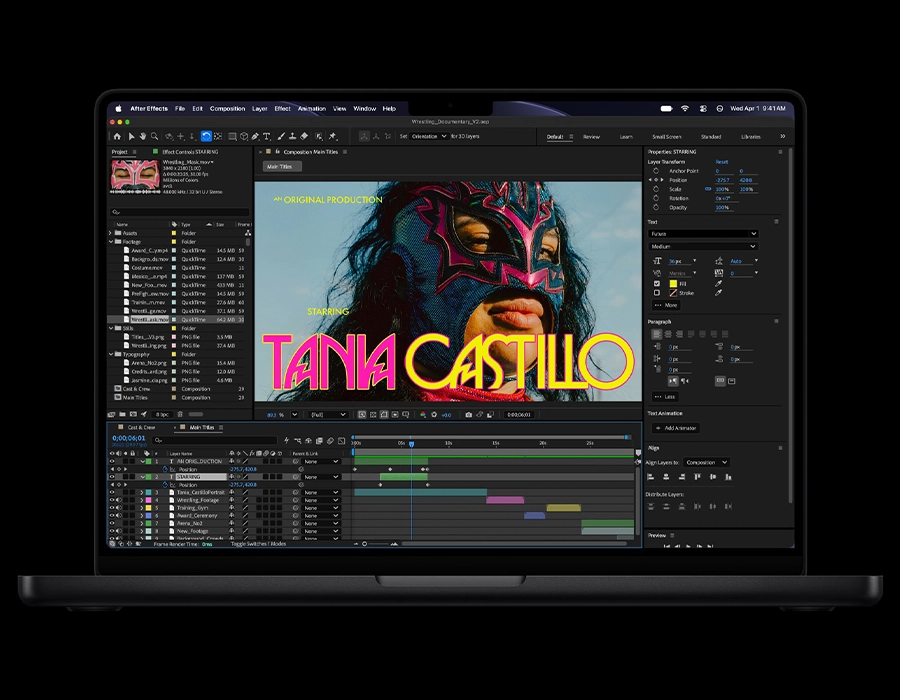900x700 pixels.
Task: Select the Zoom magnifier tool
Action: (154, 137)
